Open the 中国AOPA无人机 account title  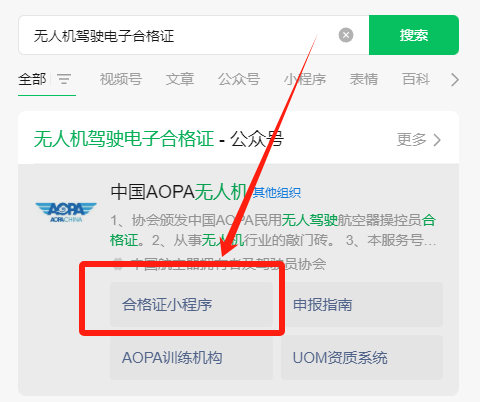click(x=179, y=192)
